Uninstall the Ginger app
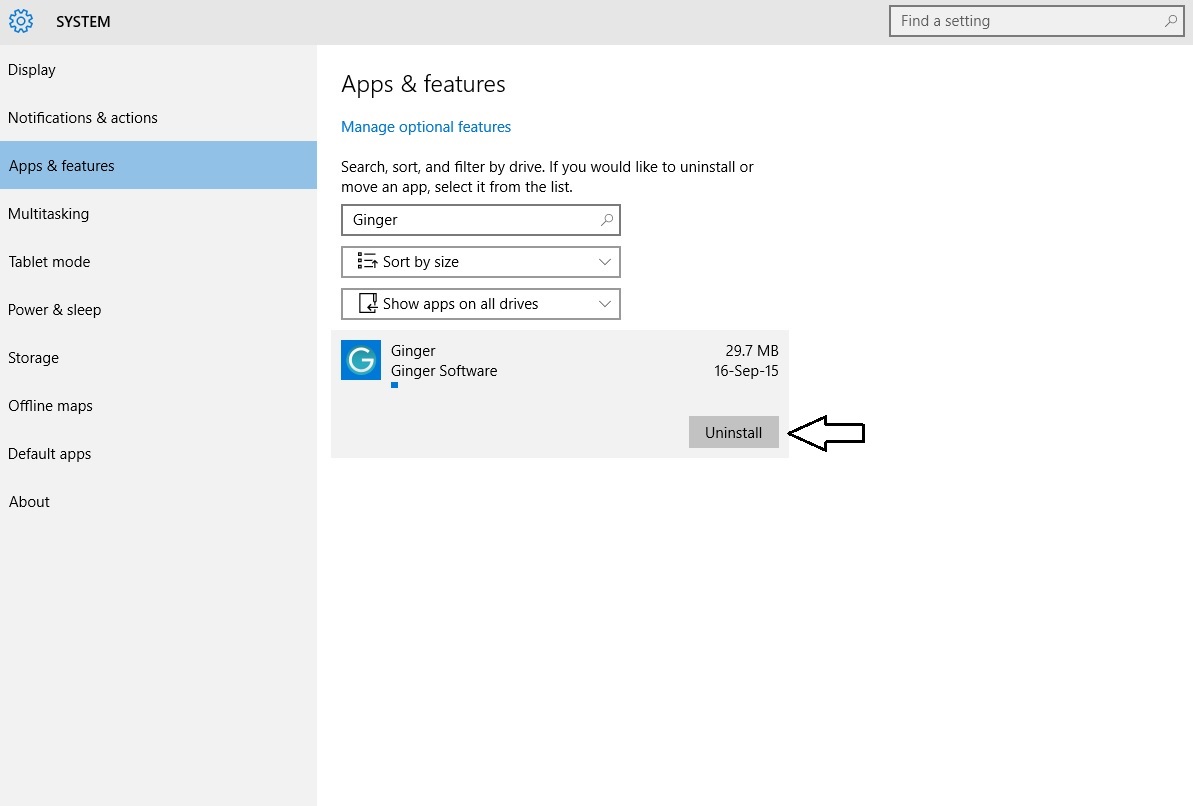Image resolution: width=1193 pixels, height=806 pixels. [733, 432]
